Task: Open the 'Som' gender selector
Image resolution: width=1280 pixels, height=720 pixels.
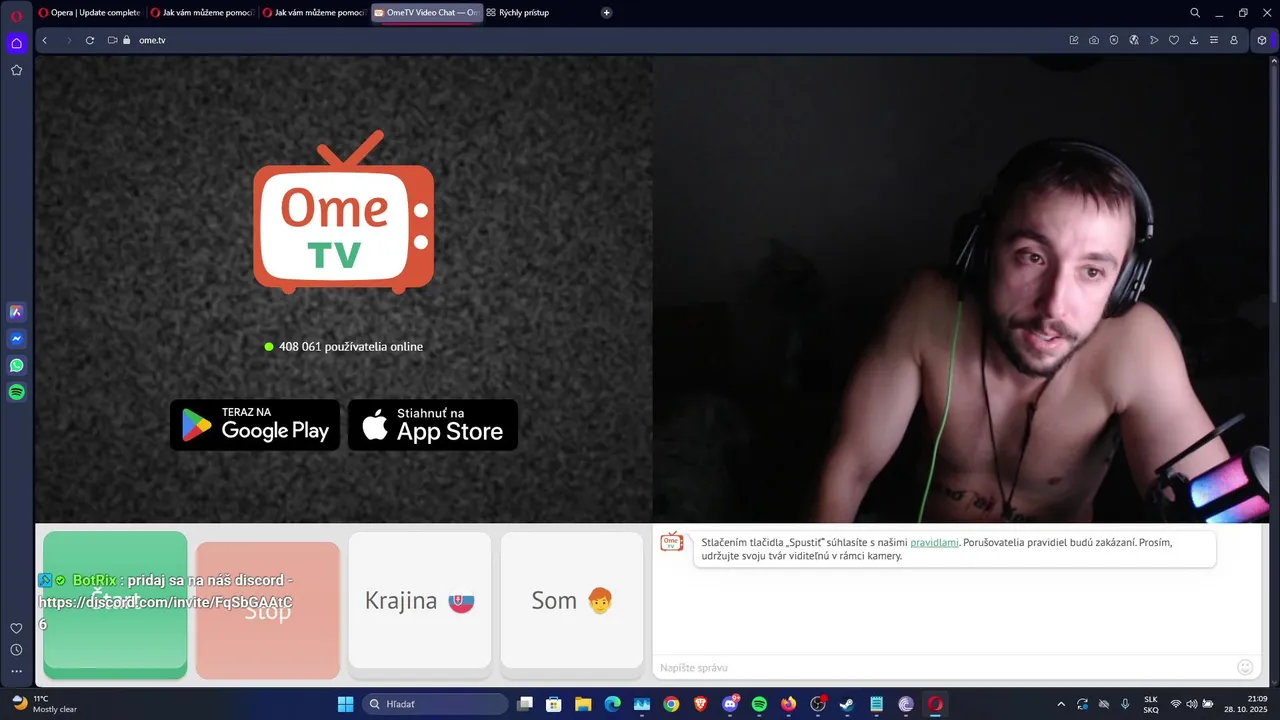Action: [572, 600]
